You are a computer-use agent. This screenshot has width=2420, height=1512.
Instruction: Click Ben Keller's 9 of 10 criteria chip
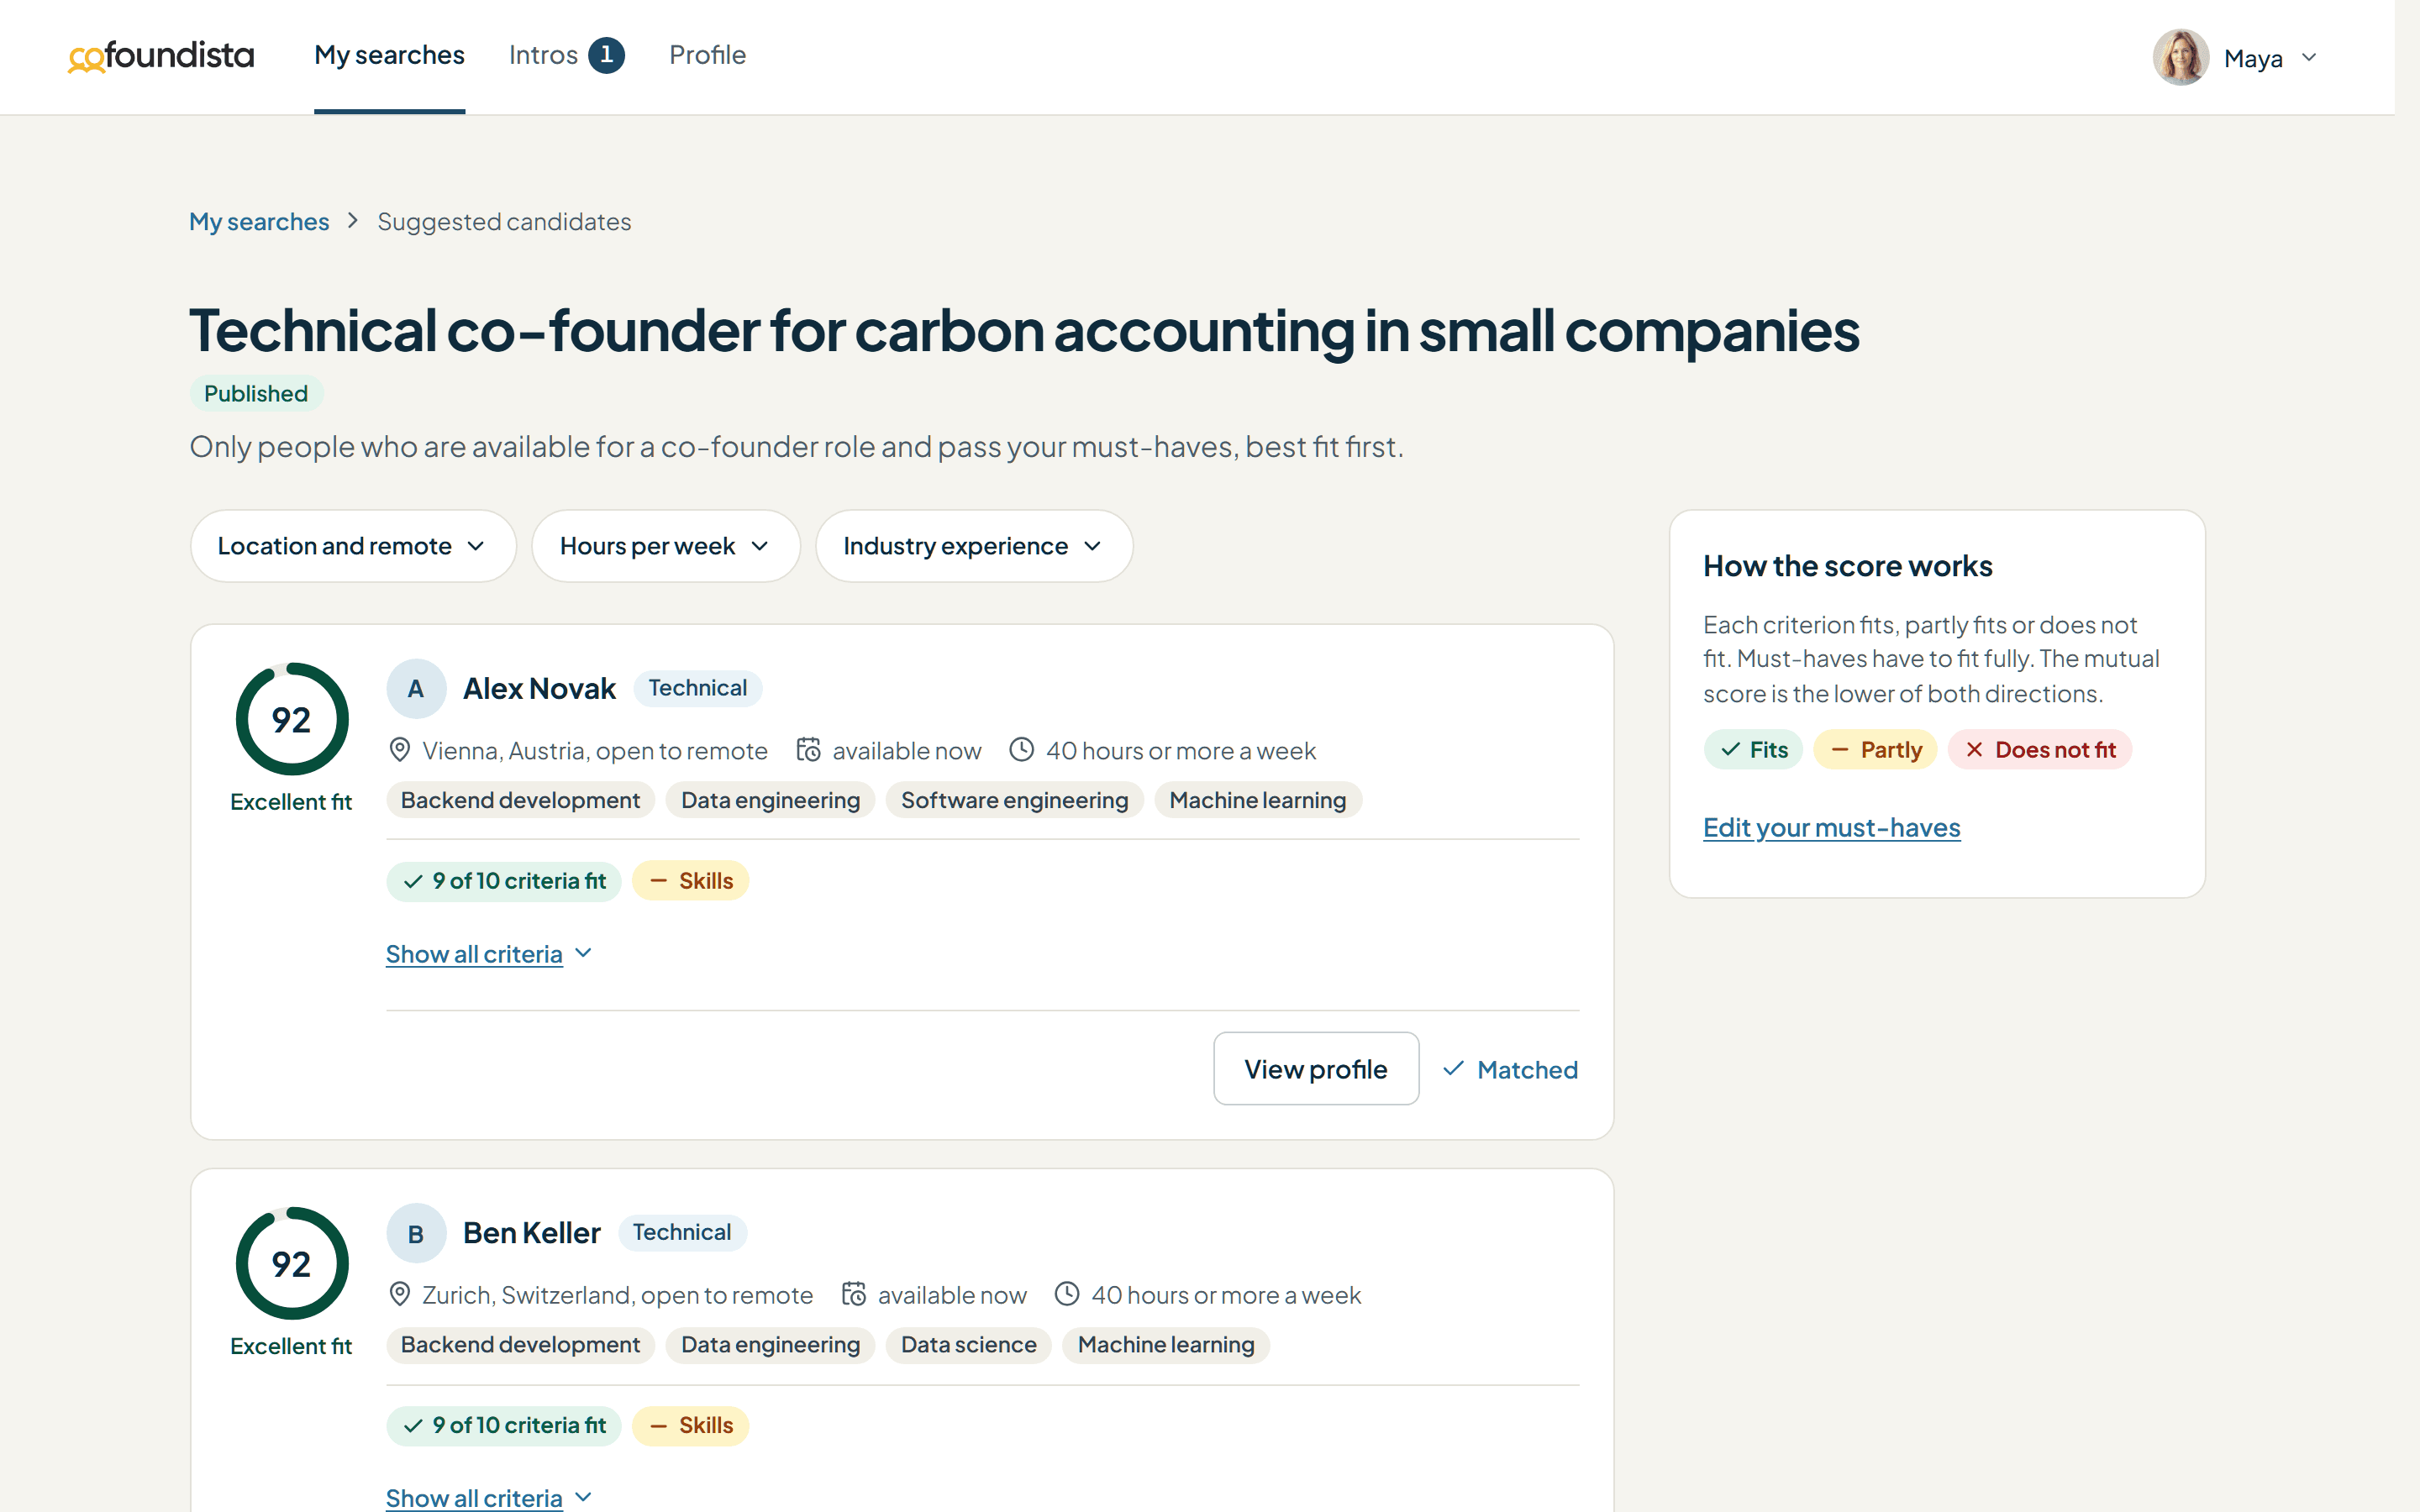click(504, 1425)
